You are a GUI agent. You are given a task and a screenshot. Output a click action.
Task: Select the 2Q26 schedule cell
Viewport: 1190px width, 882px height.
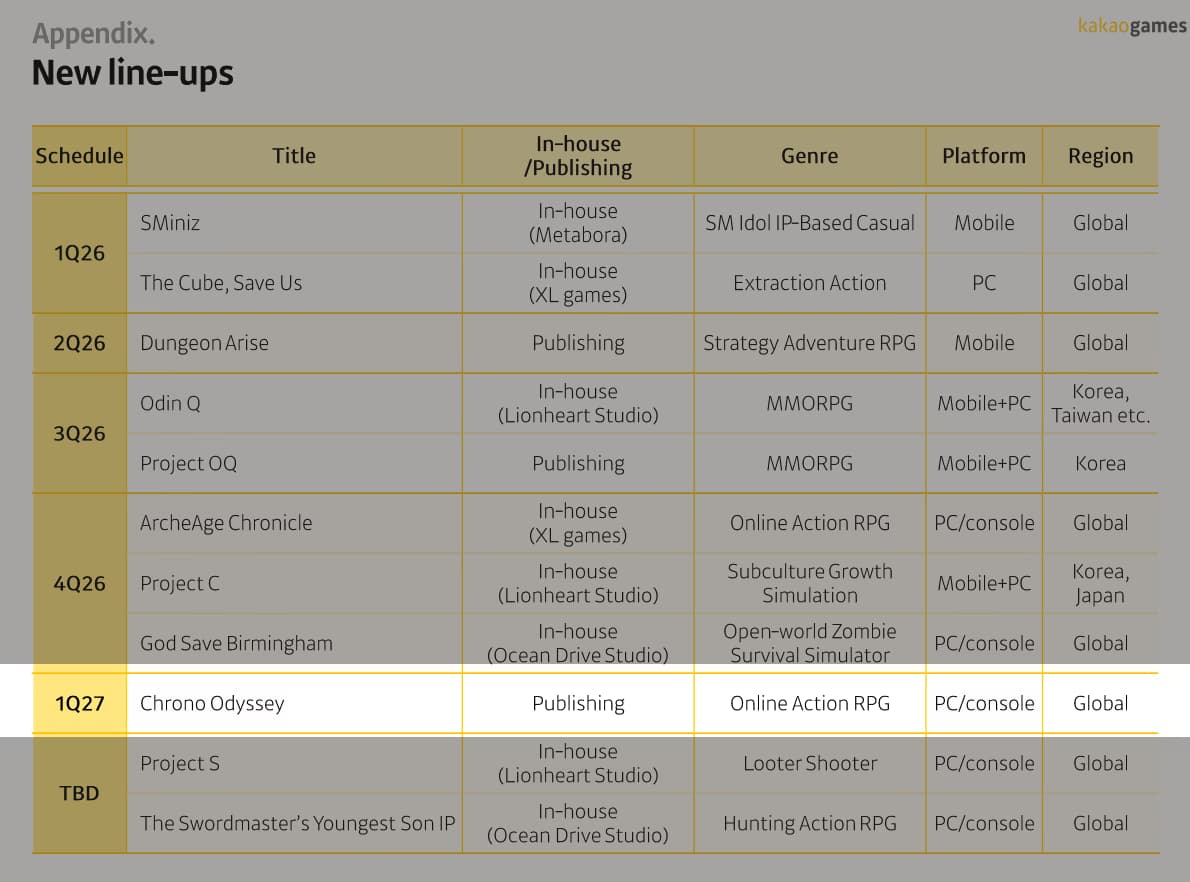(79, 343)
